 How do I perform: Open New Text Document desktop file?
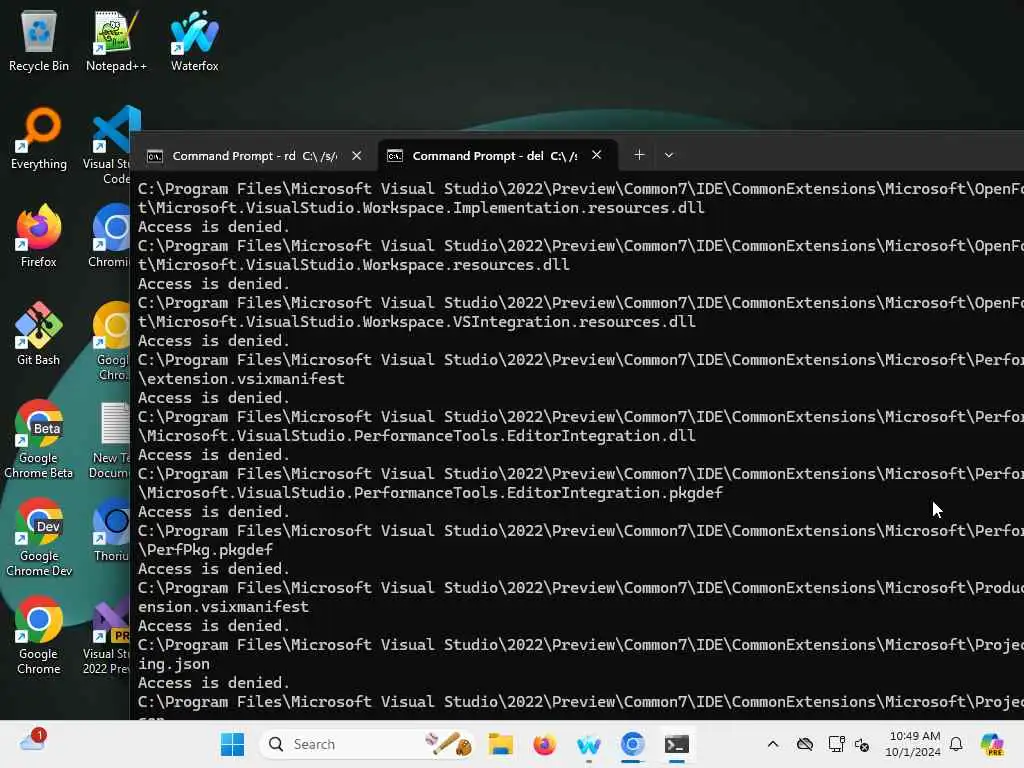click(110, 439)
